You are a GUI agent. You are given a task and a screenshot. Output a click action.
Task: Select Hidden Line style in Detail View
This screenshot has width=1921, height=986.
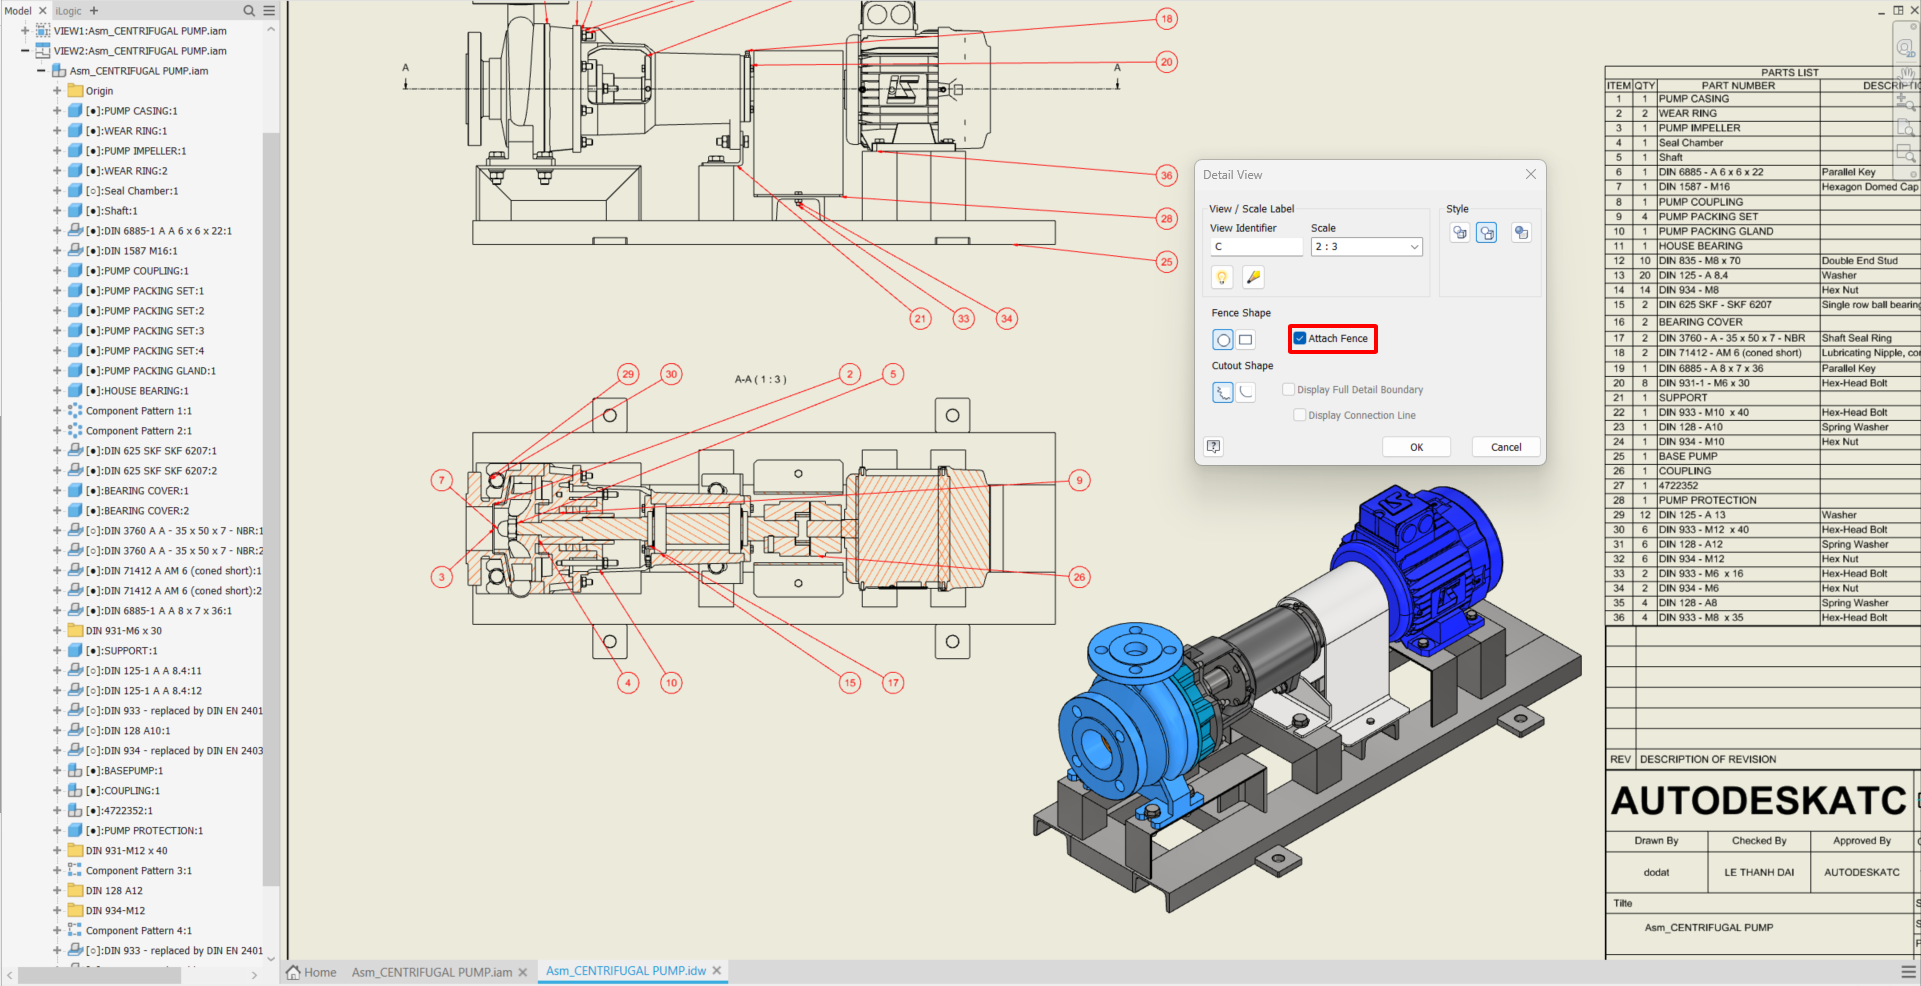tap(1460, 233)
